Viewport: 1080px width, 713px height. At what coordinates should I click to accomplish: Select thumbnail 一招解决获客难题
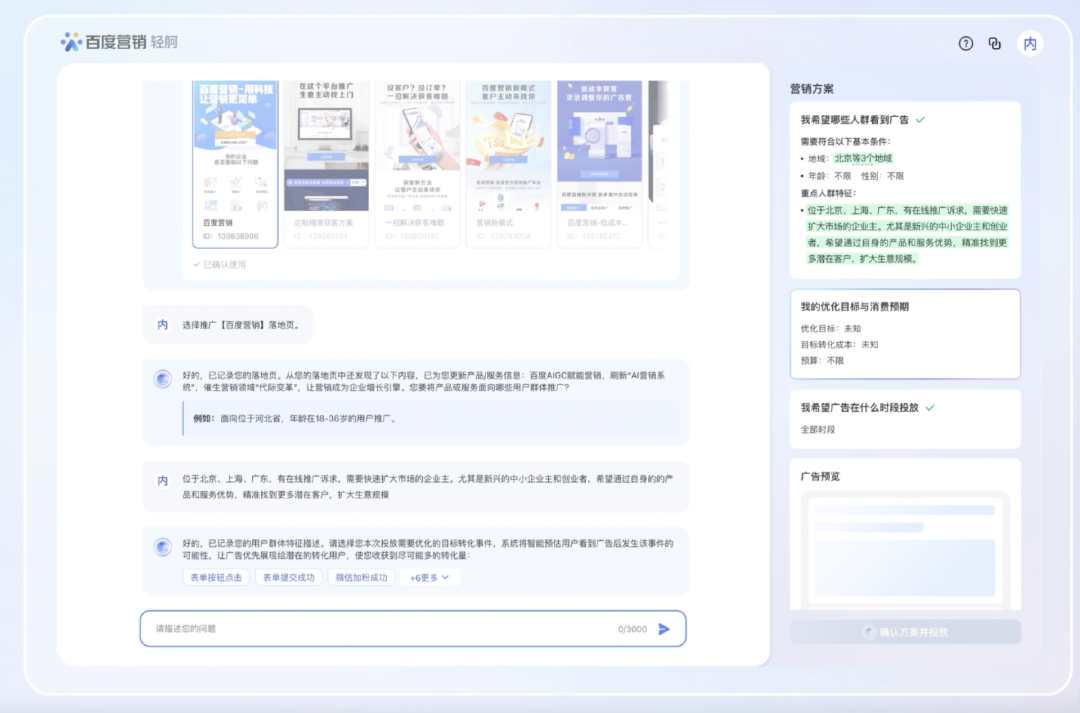pyautogui.click(x=417, y=164)
